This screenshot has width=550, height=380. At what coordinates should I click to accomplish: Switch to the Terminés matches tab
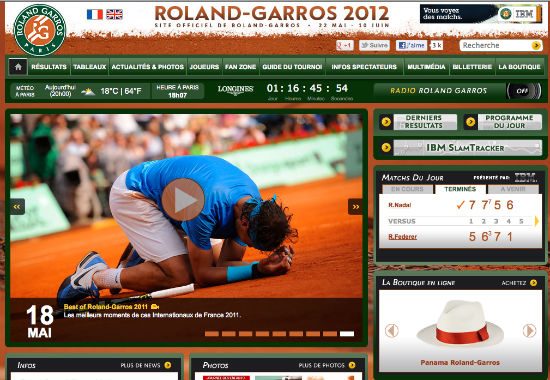tap(460, 189)
